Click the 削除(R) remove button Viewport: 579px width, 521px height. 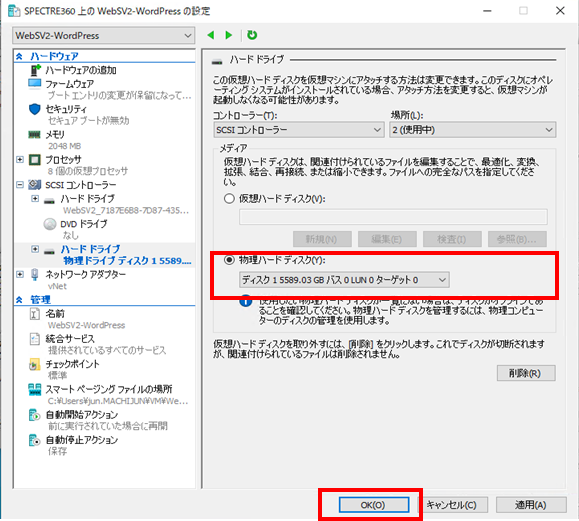[526, 373]
